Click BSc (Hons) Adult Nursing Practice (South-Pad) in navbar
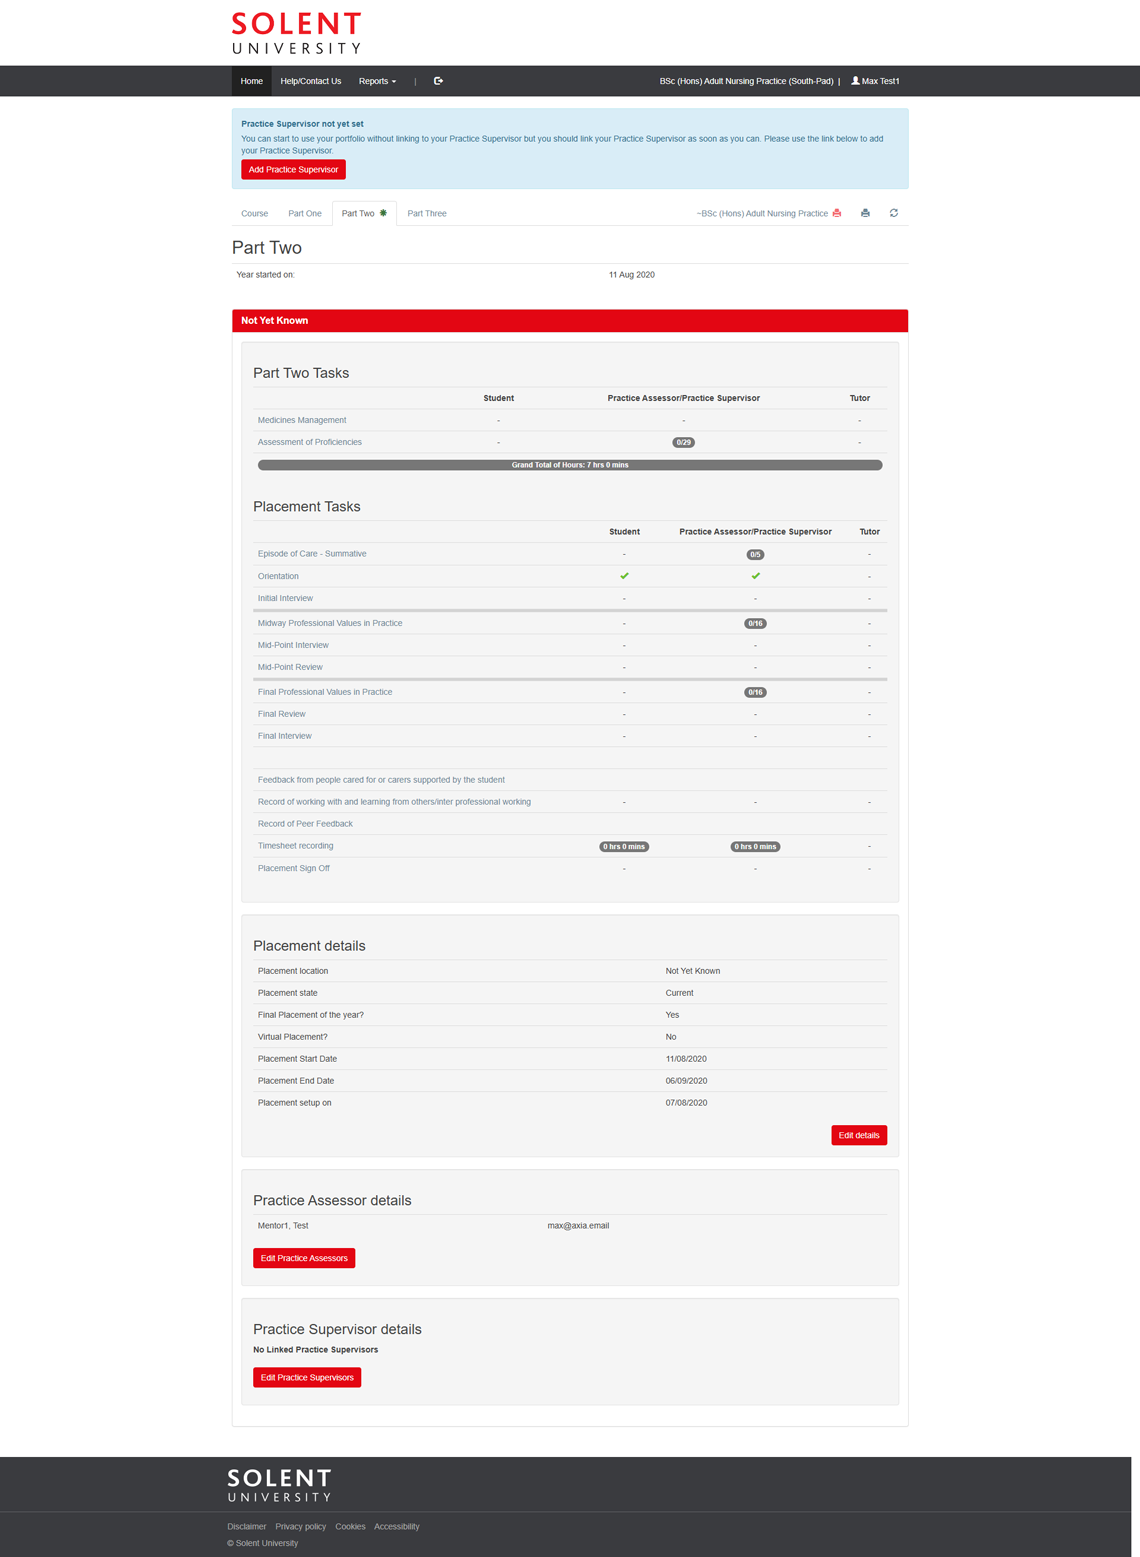 pyautogui.click(x=746, y=81)
